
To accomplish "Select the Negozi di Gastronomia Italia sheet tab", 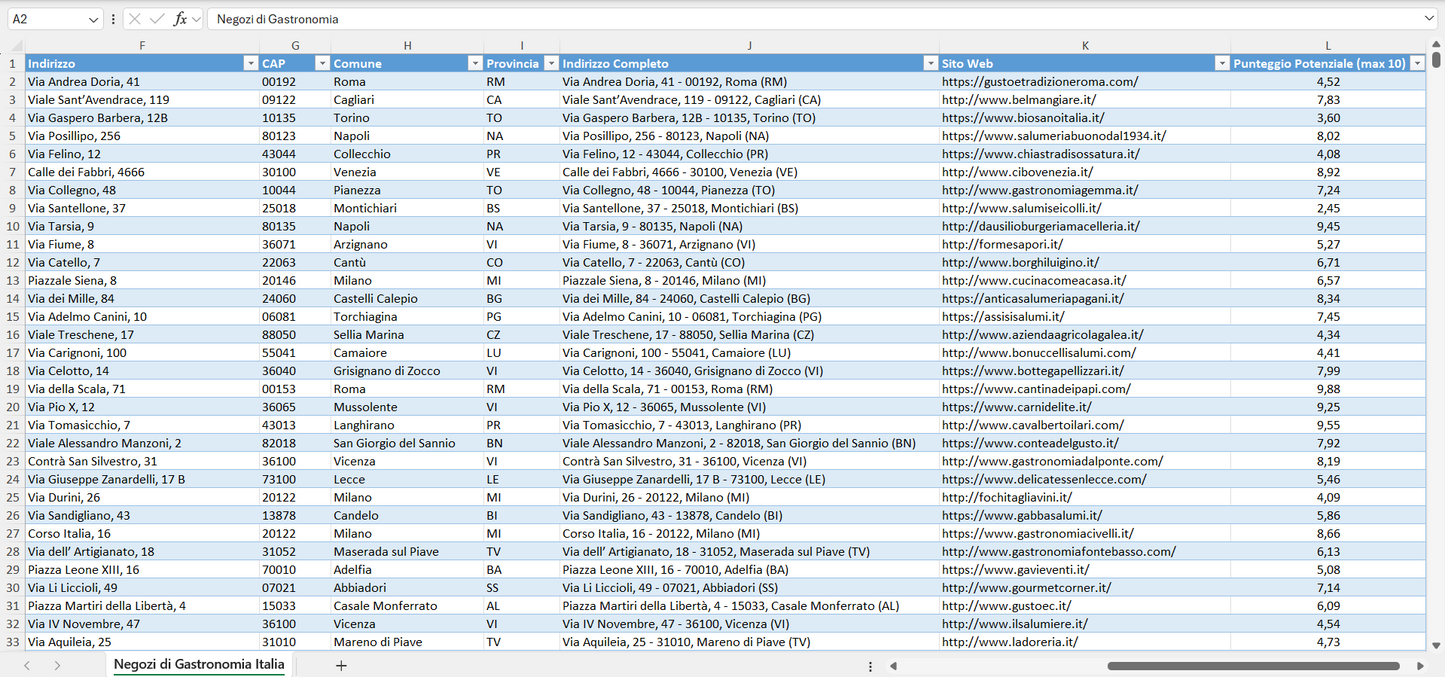I will click(197, 664).
